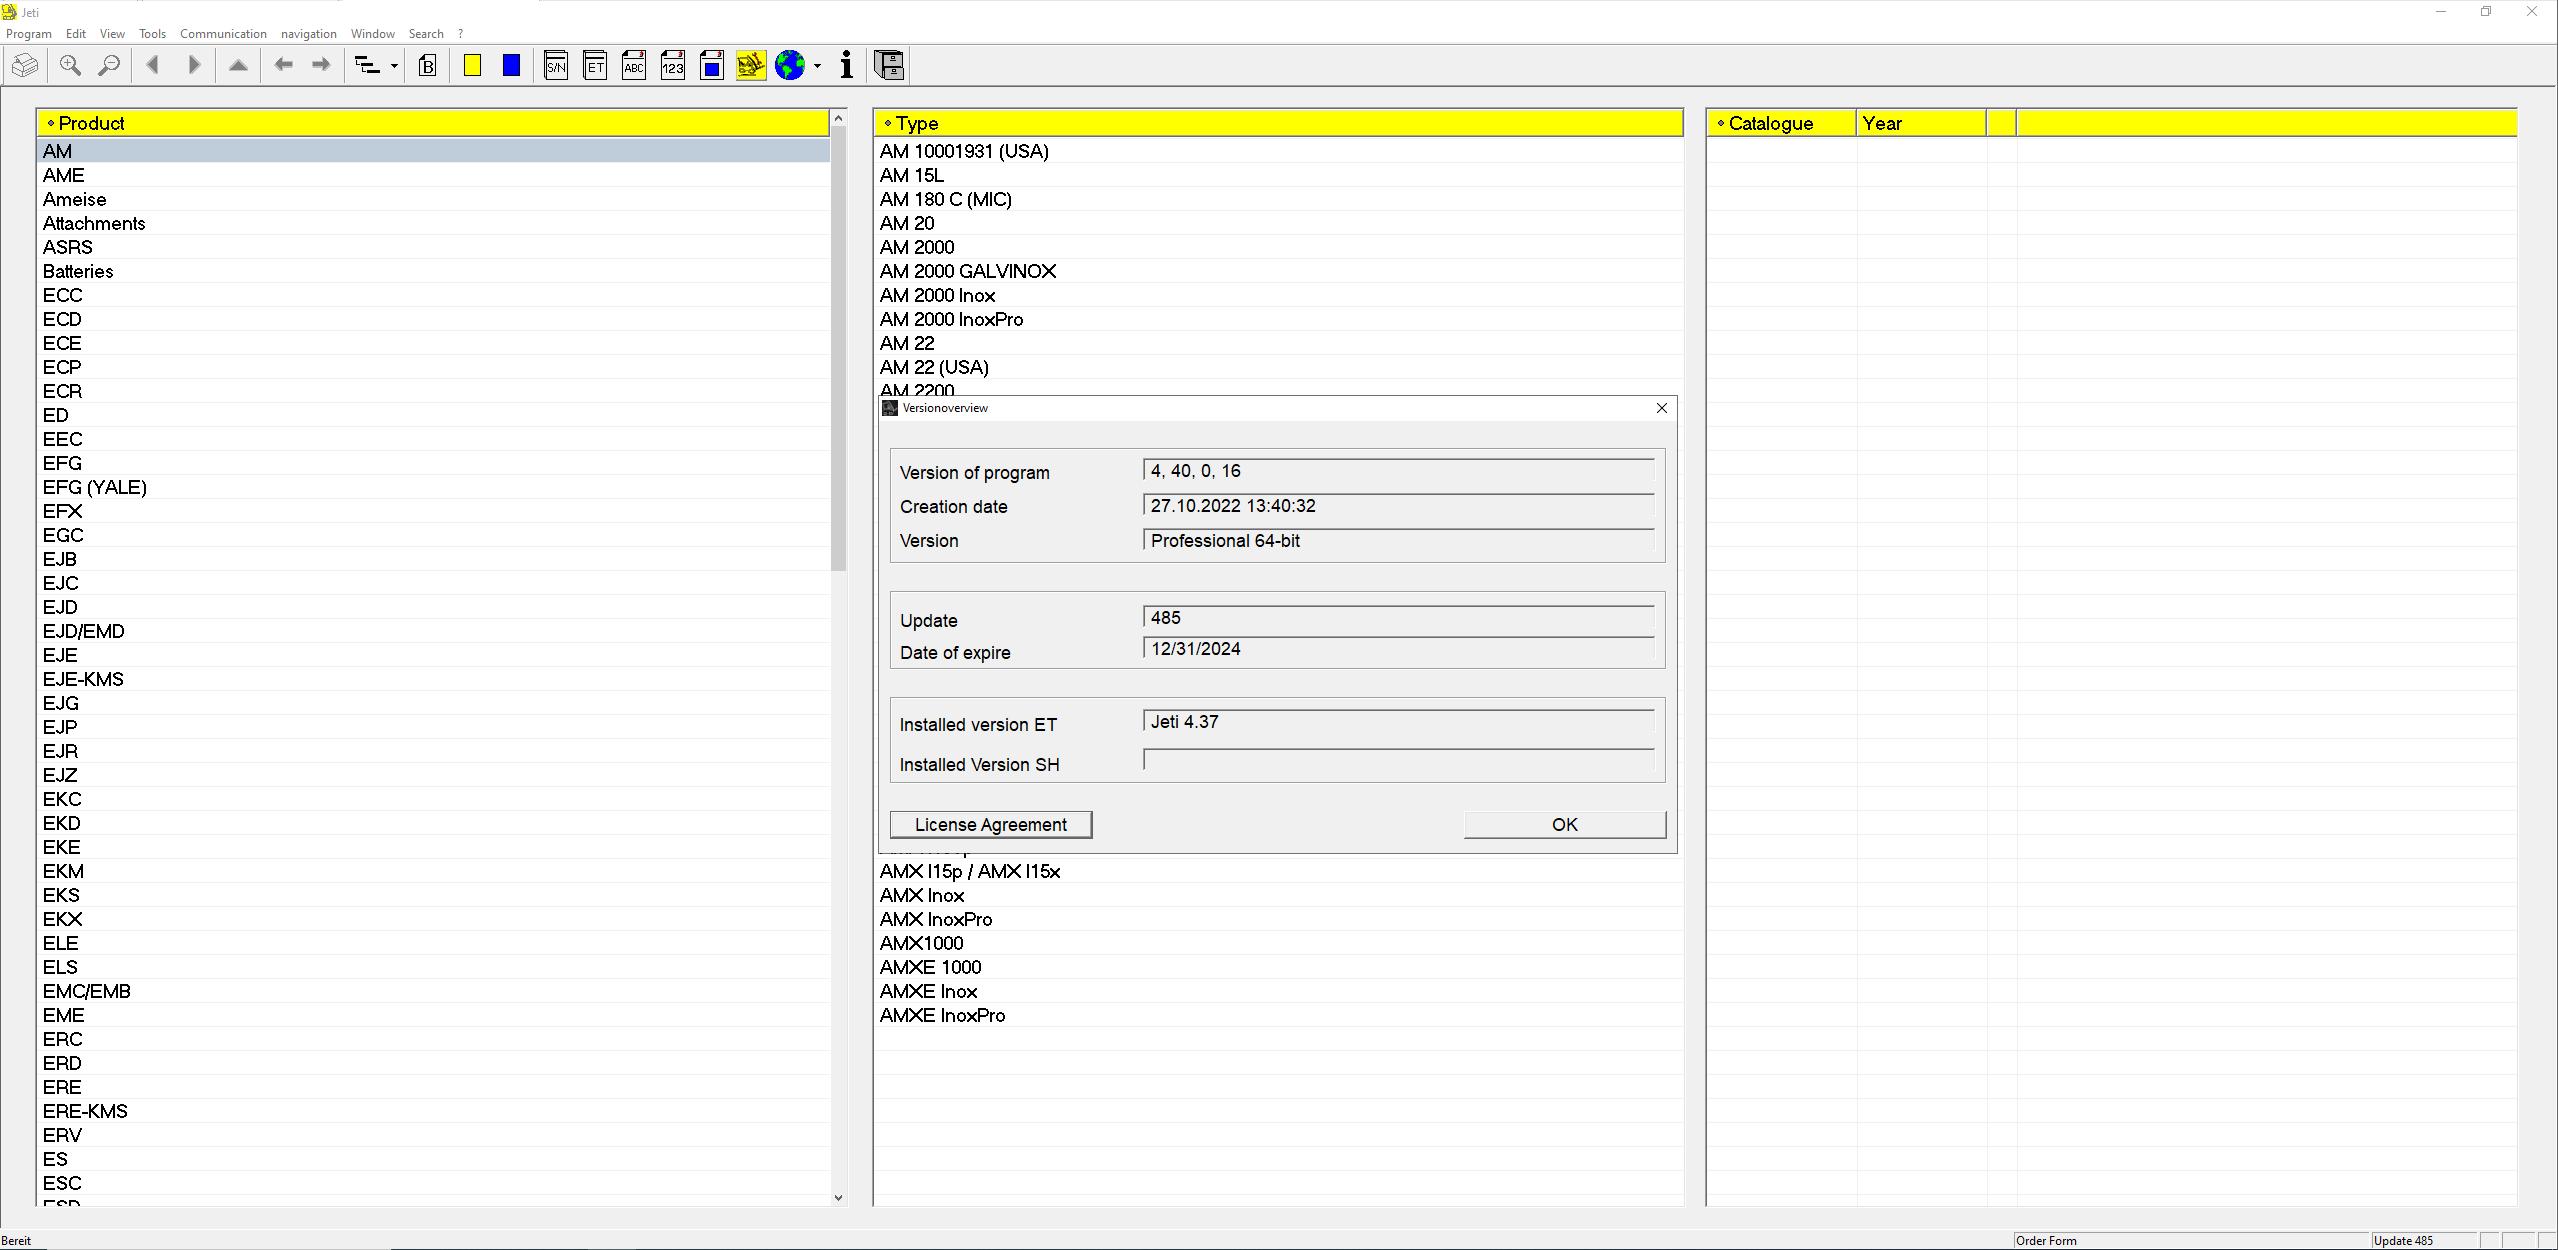The height and width of the screenshot is (1250, 2558).
Task: Click the Creation date field
Action: coord(1398,506)
